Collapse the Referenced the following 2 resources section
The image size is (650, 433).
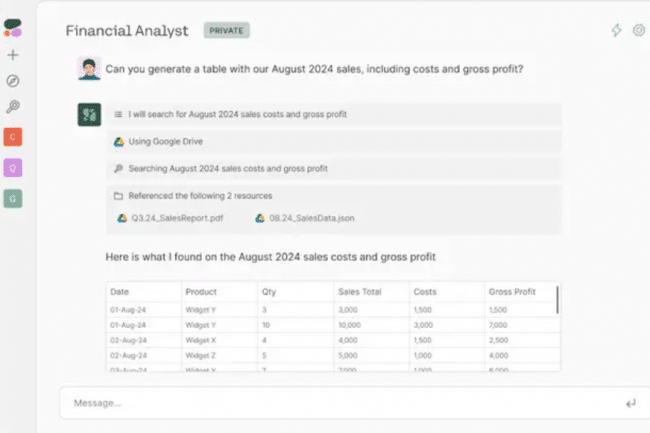(x=334, y=196)
